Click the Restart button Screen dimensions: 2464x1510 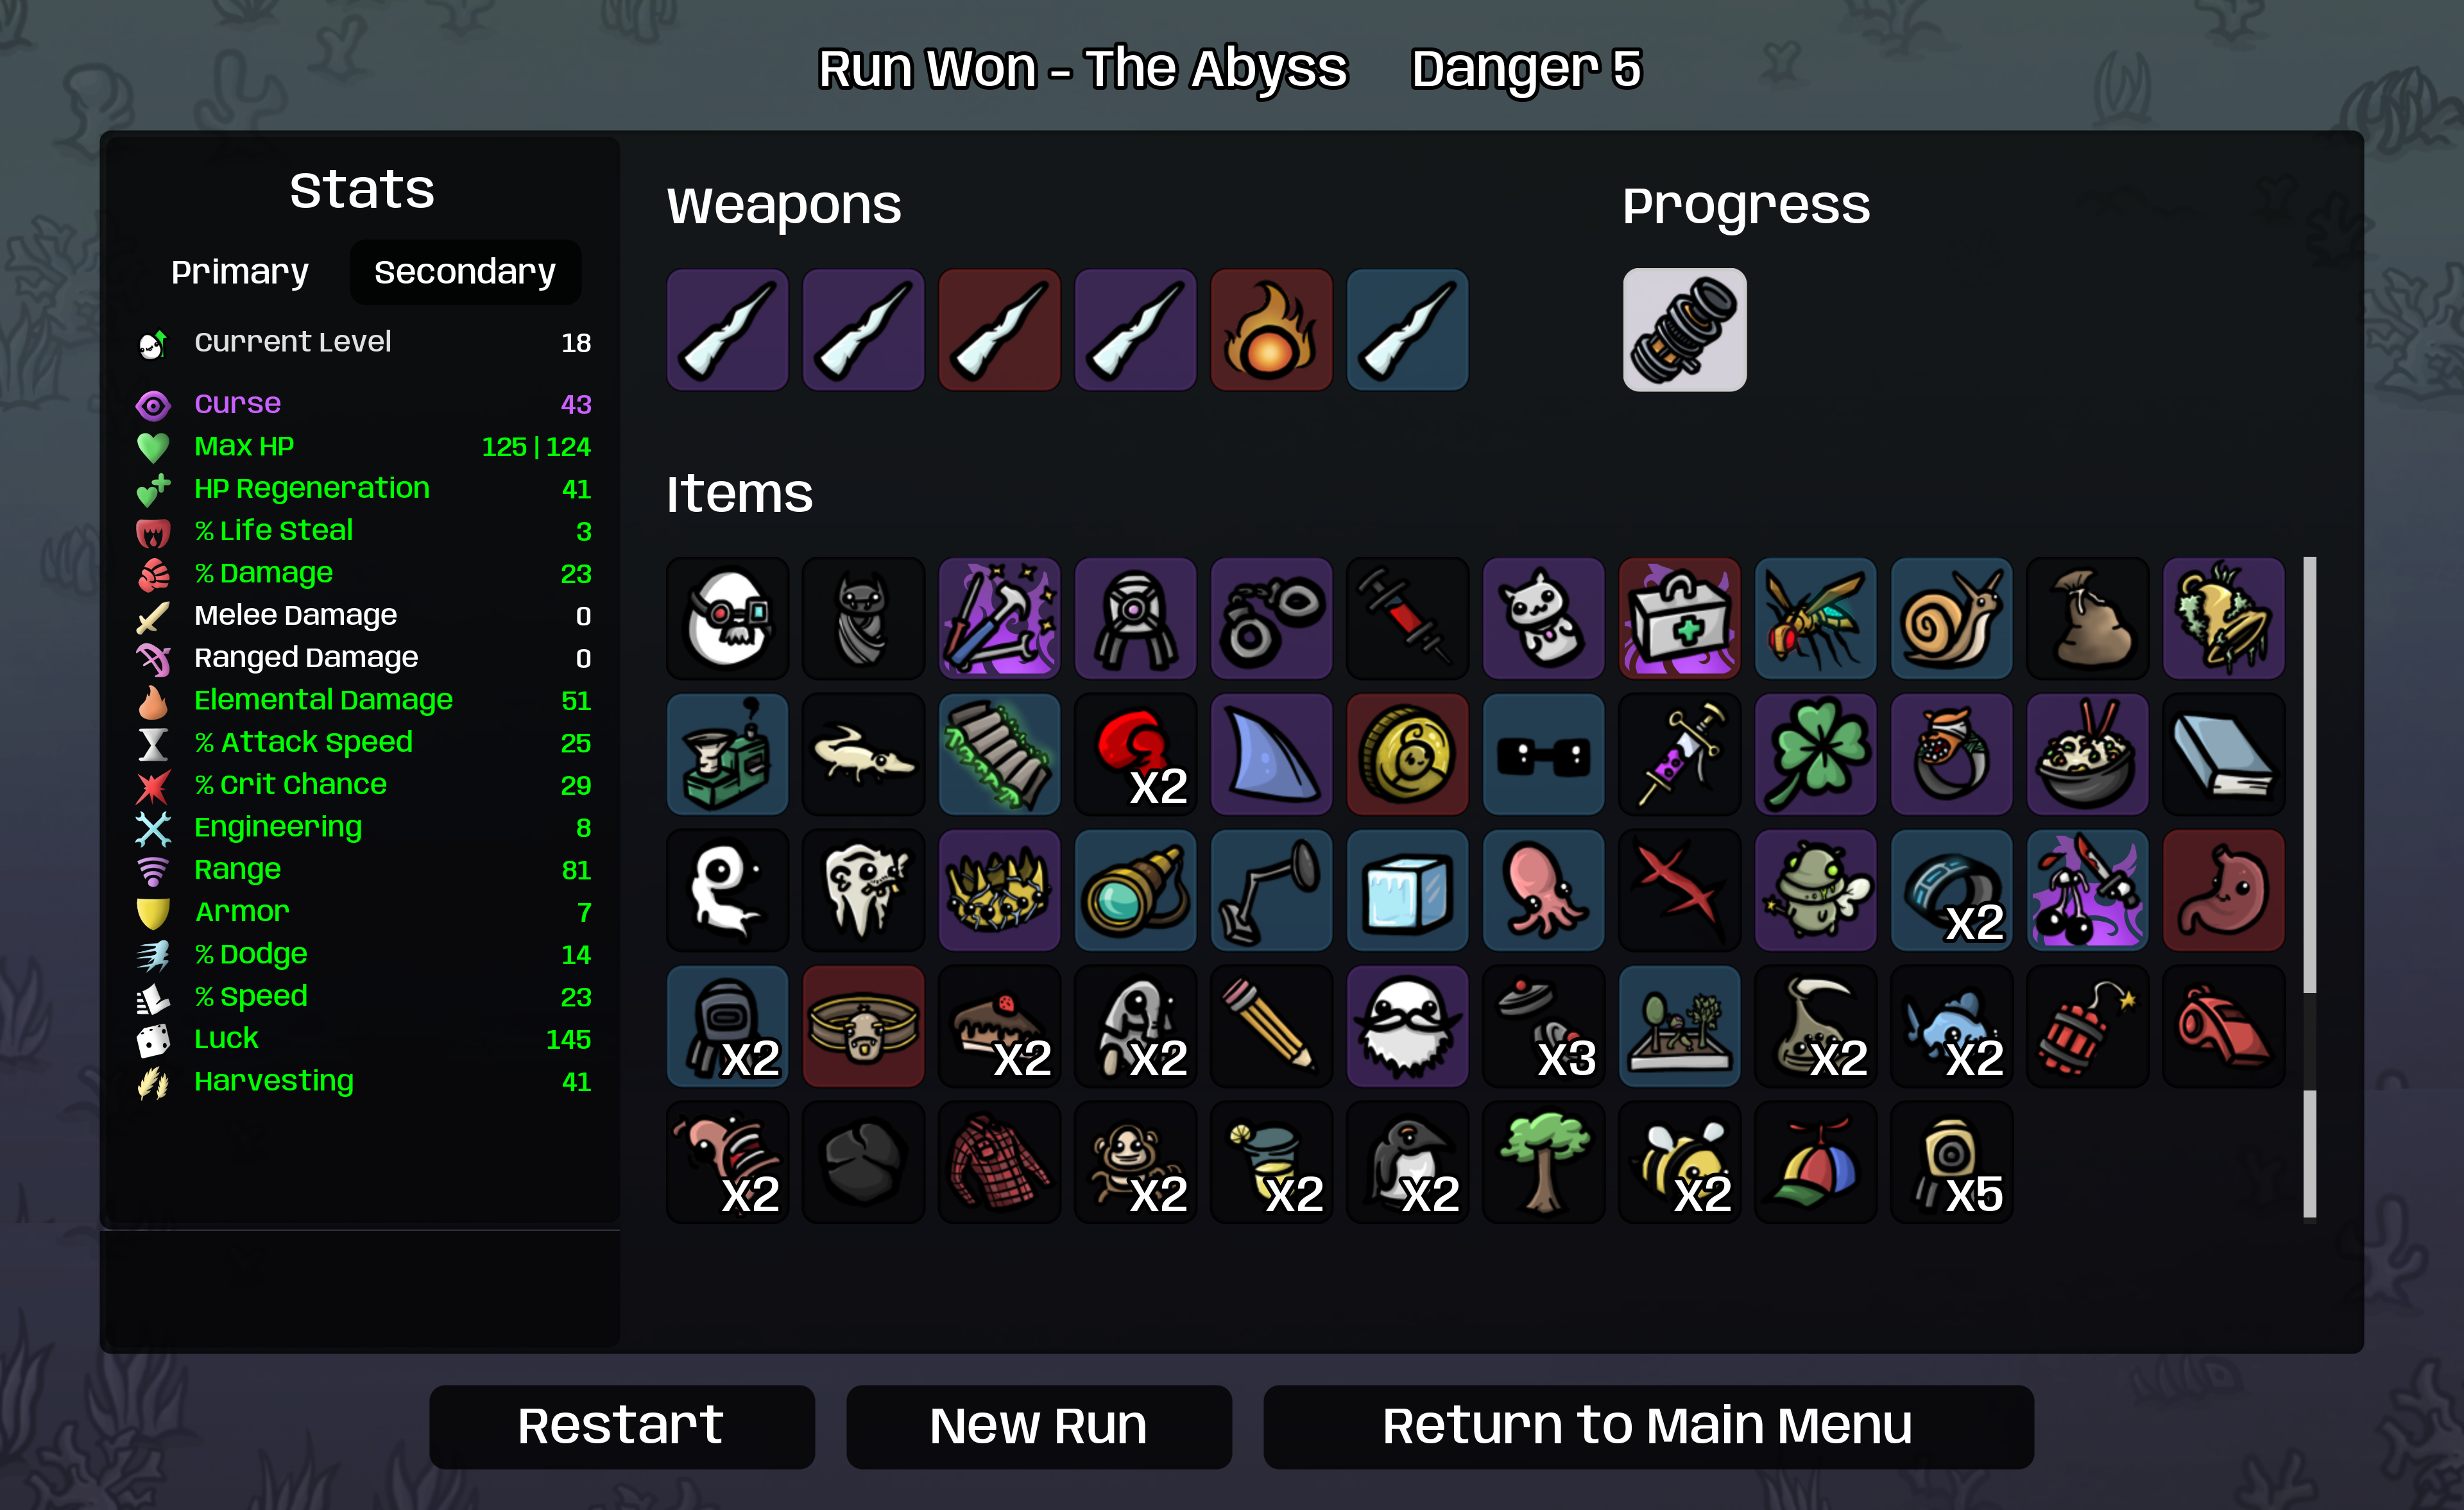point(622,1426)
